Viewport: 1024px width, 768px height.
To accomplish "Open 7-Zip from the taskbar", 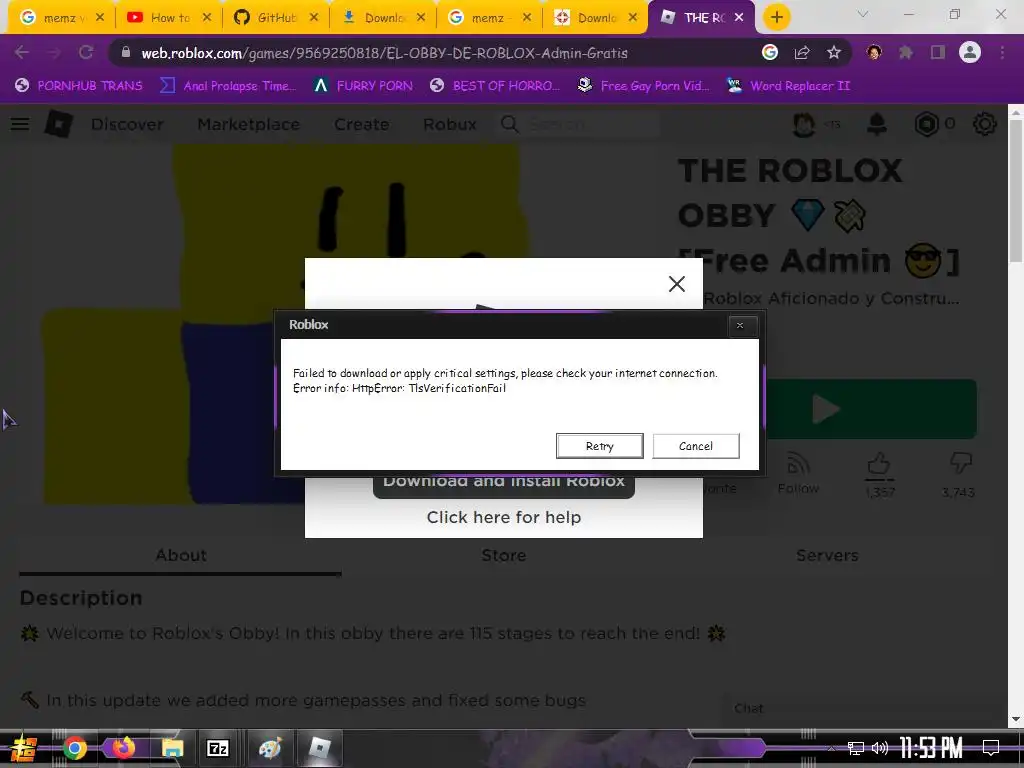I will pos(217,748).
